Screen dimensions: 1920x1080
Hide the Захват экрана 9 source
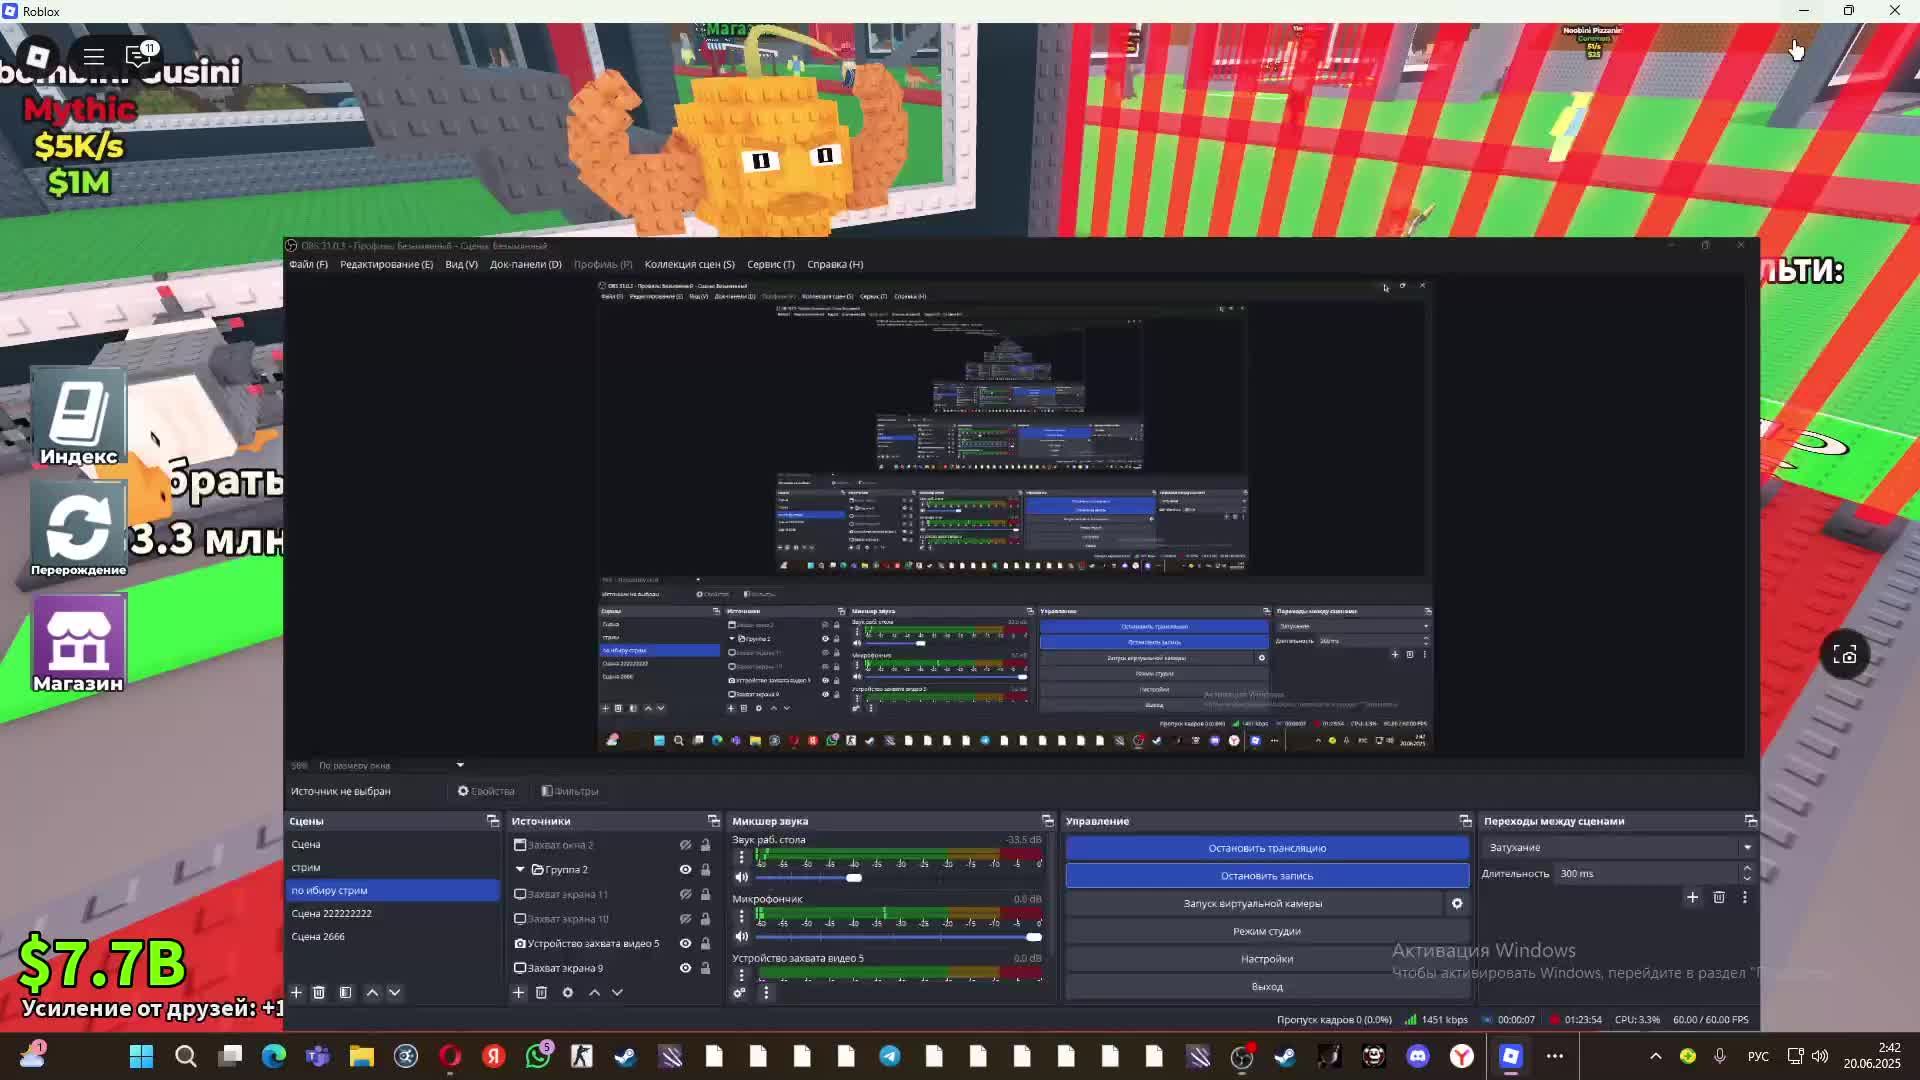coord(685,967)
